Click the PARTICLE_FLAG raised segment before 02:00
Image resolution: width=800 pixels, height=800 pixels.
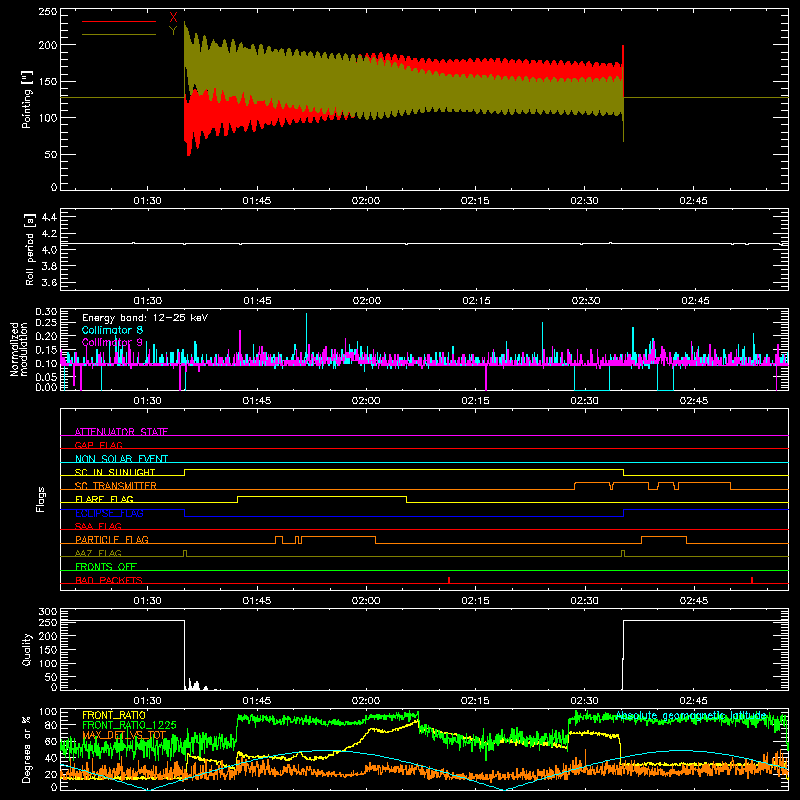pos(339,537)
